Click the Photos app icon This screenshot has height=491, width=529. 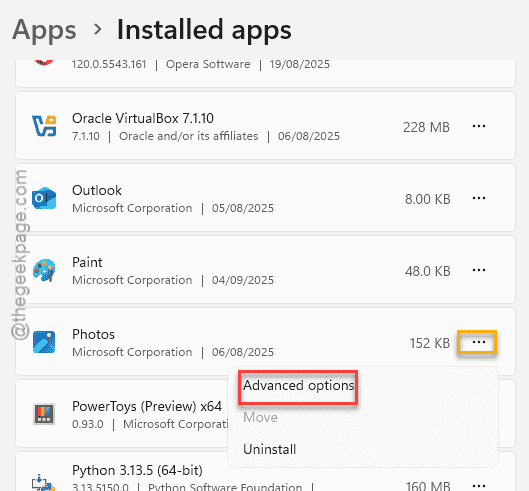(x=44, y=342)
